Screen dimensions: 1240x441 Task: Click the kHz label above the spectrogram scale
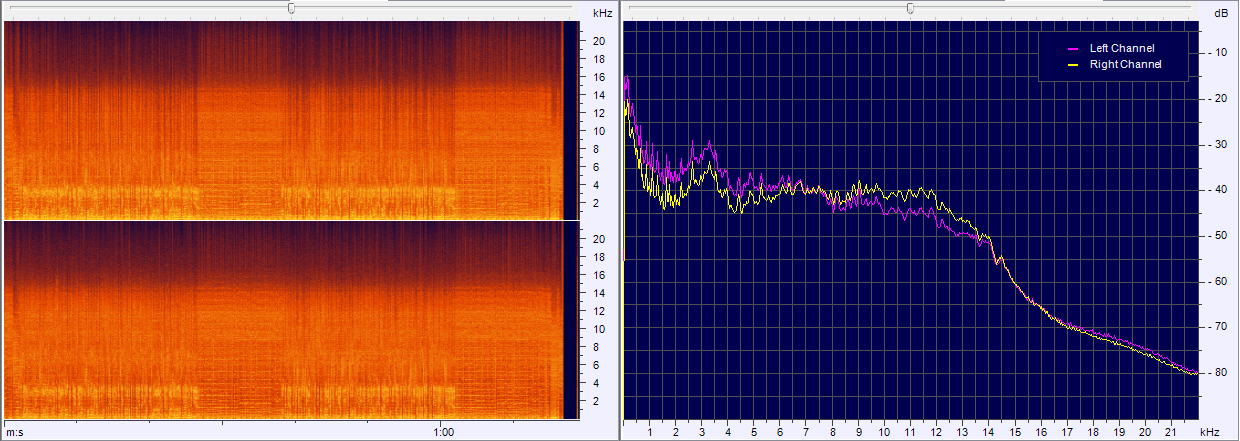(x=602, y=13)
